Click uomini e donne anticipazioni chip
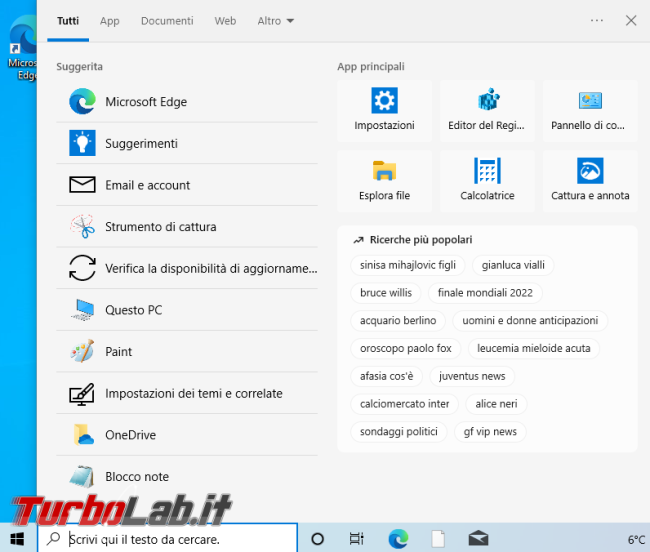 (x=530, y=320)
